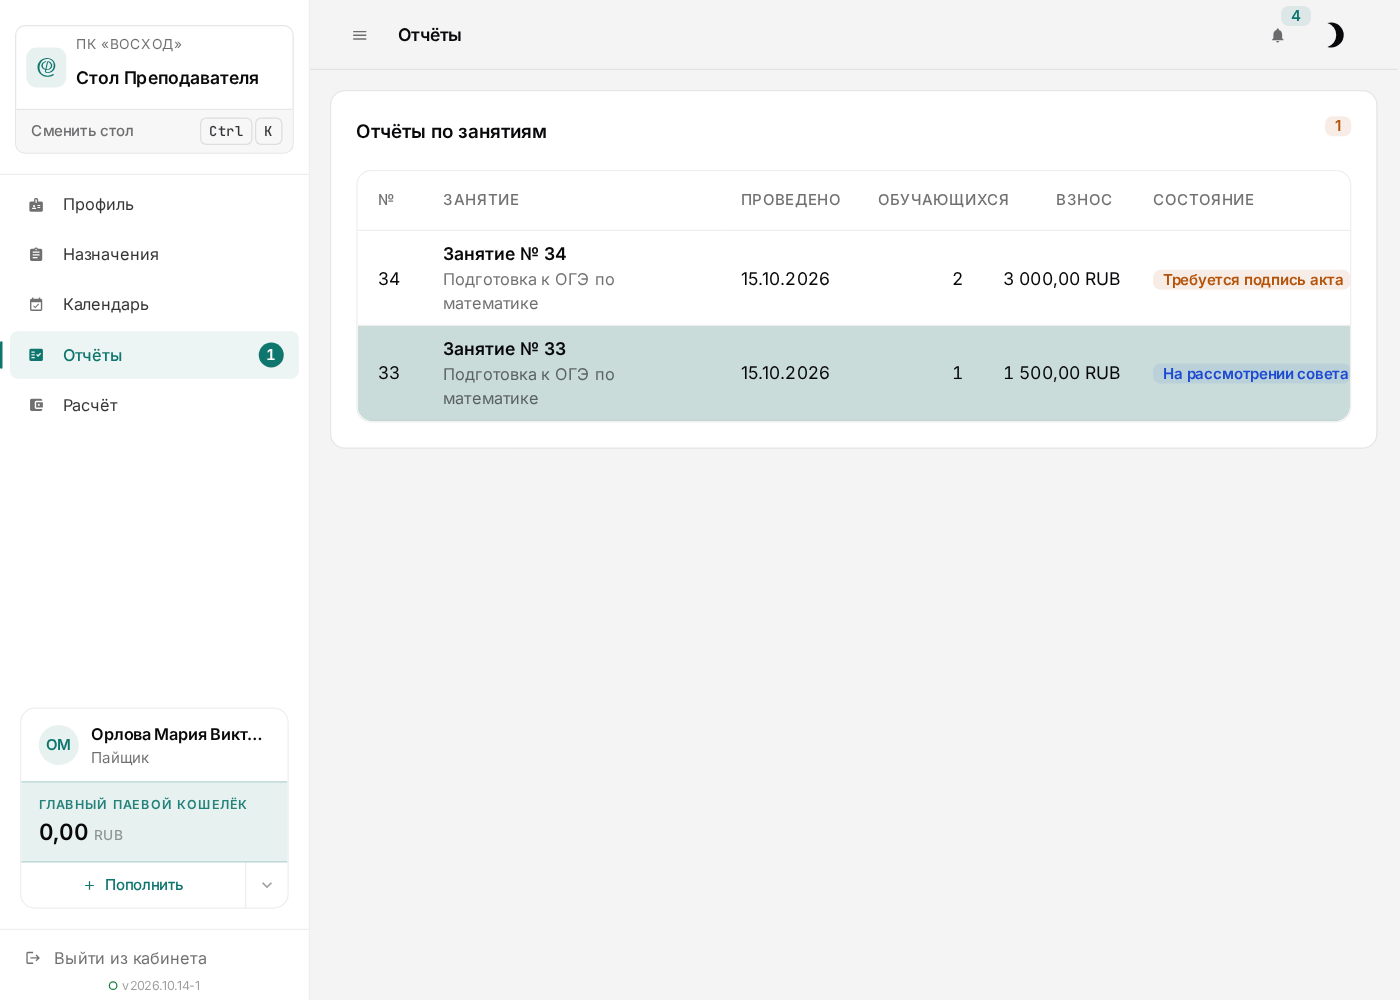1400x1000 pixels.
Task: Click the logout arrow icon
Action: pyautogui.click(x=33, y=958)
